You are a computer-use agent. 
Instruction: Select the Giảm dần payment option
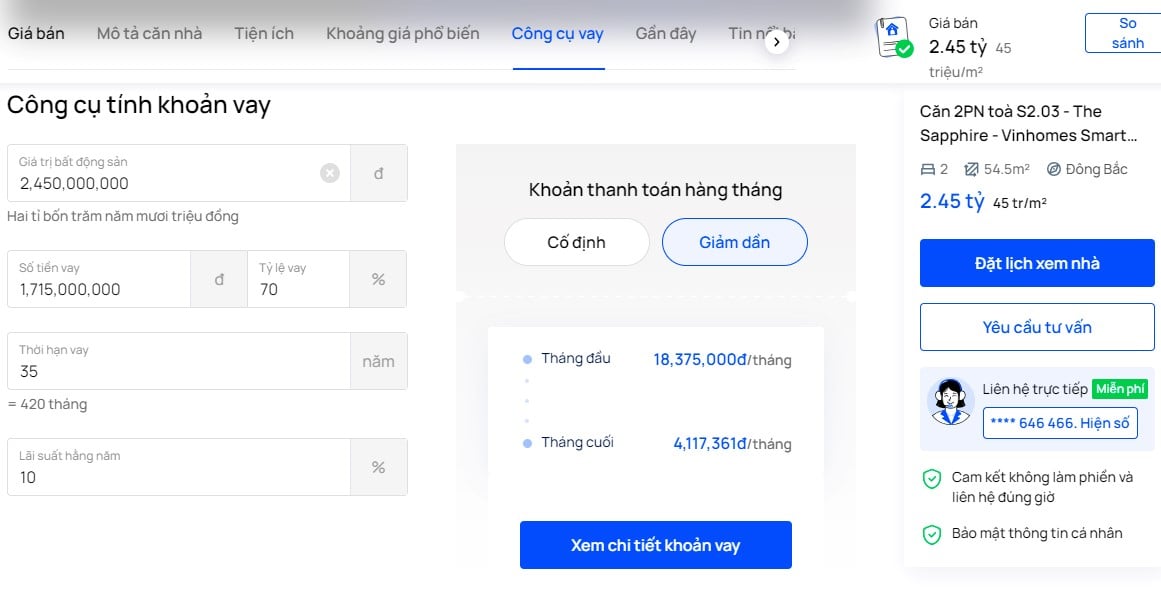pyautogui.click(x=734, y=241)
